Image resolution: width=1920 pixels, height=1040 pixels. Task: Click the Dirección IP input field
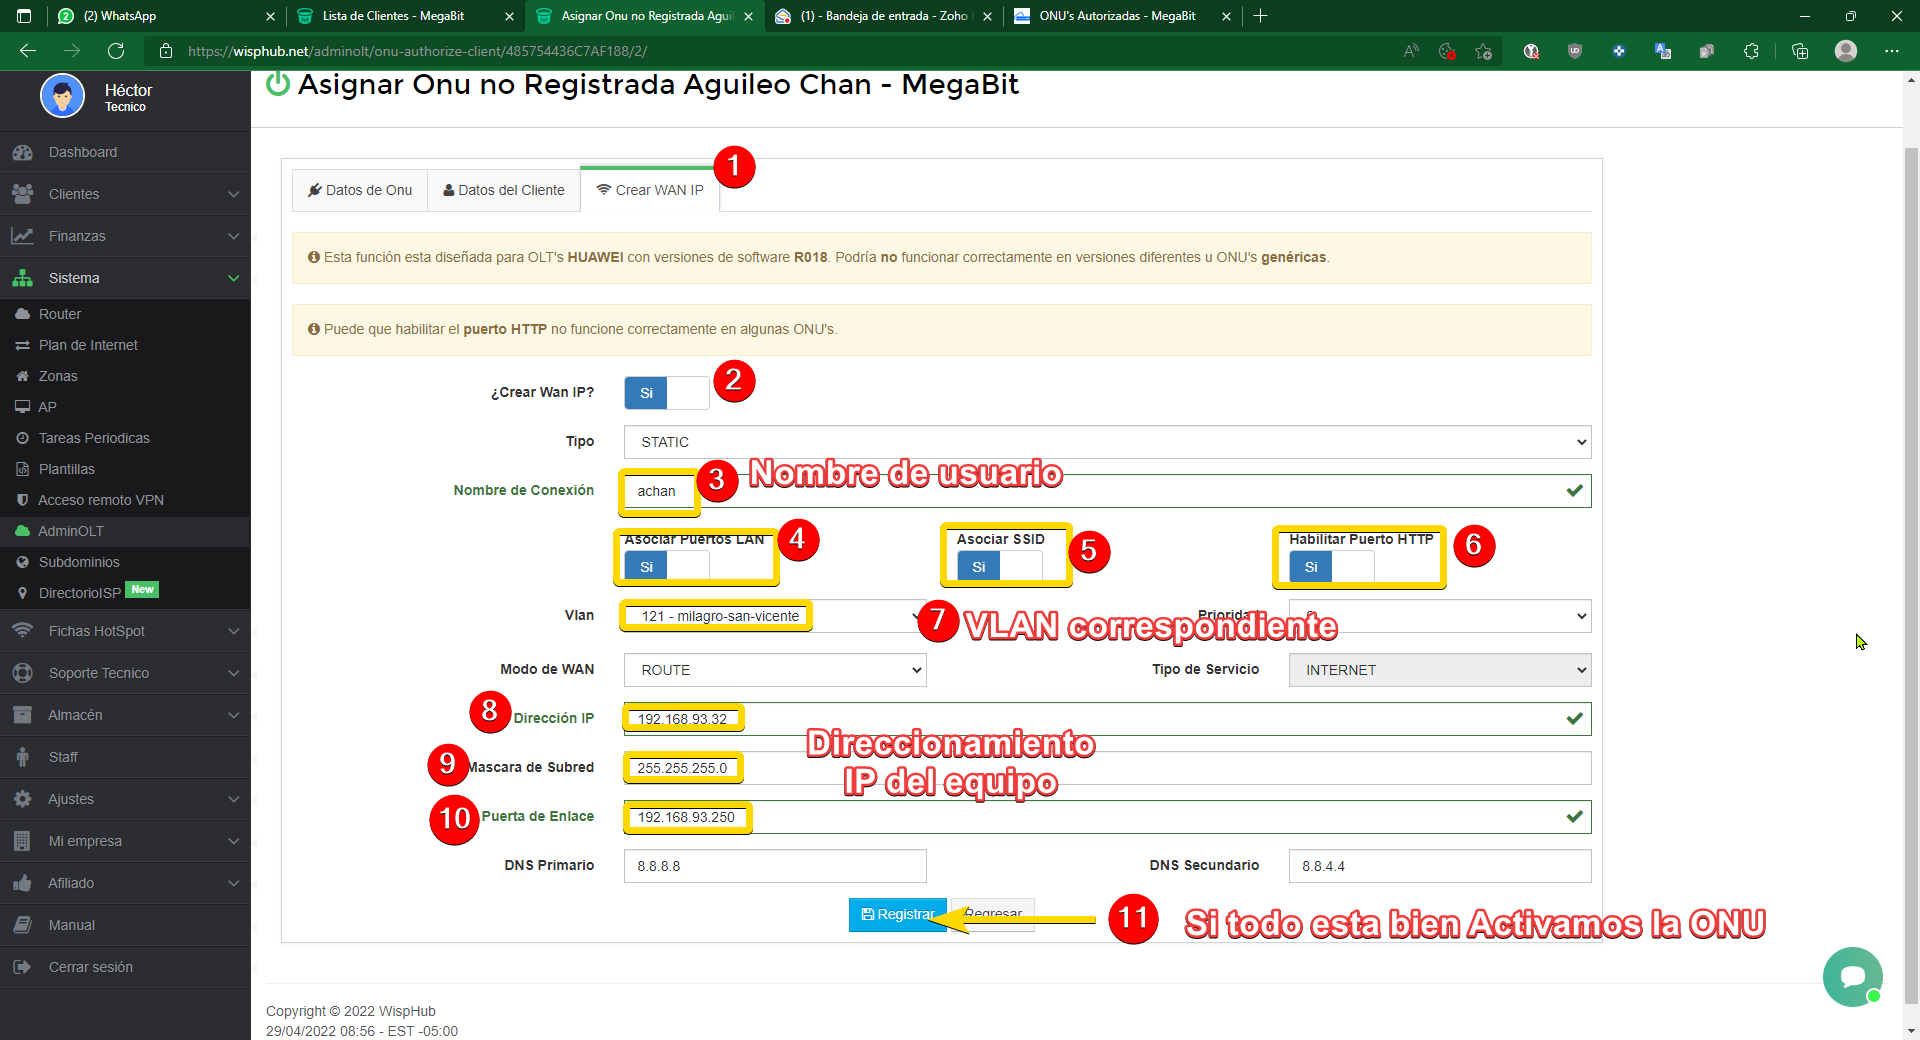pos(1107,719)
